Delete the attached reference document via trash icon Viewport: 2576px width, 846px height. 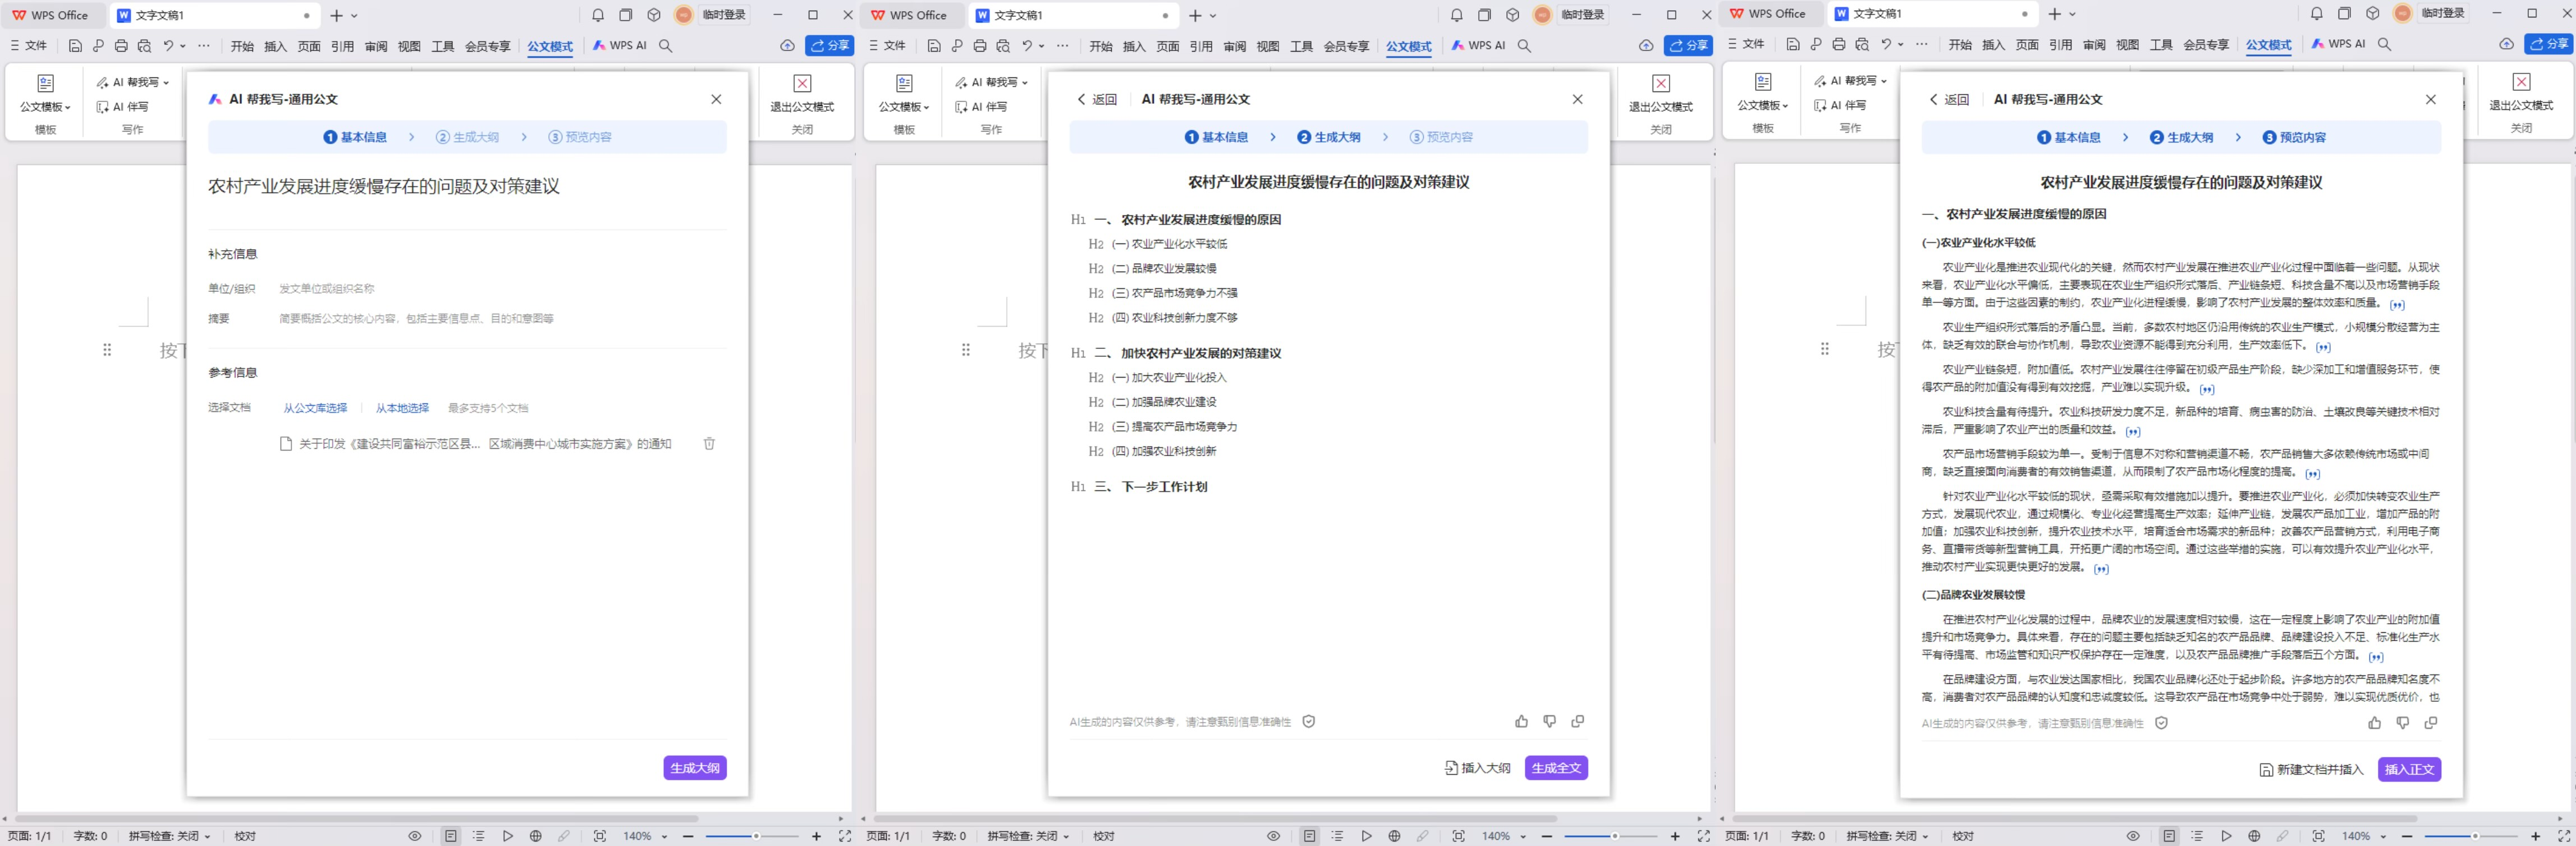pyautogui.click(x=710, y=444)
